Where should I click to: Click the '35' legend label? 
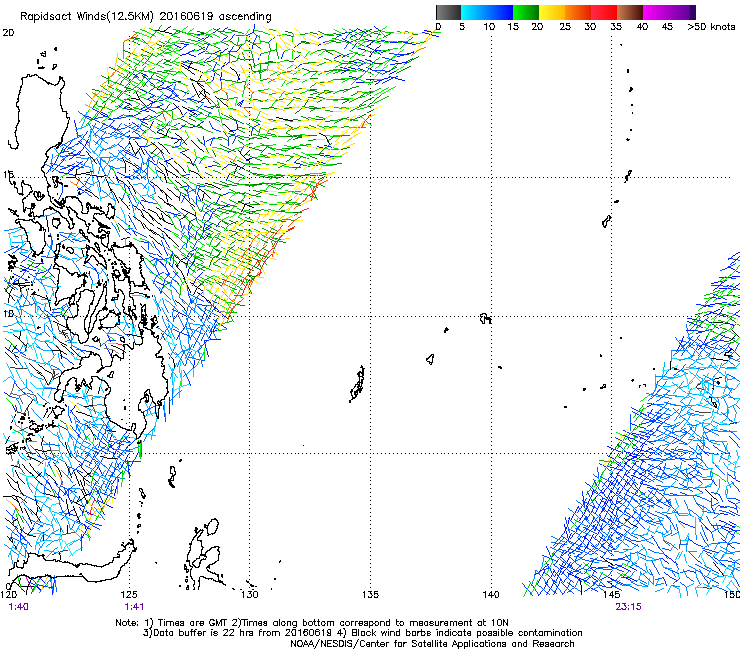pos(616,26)
